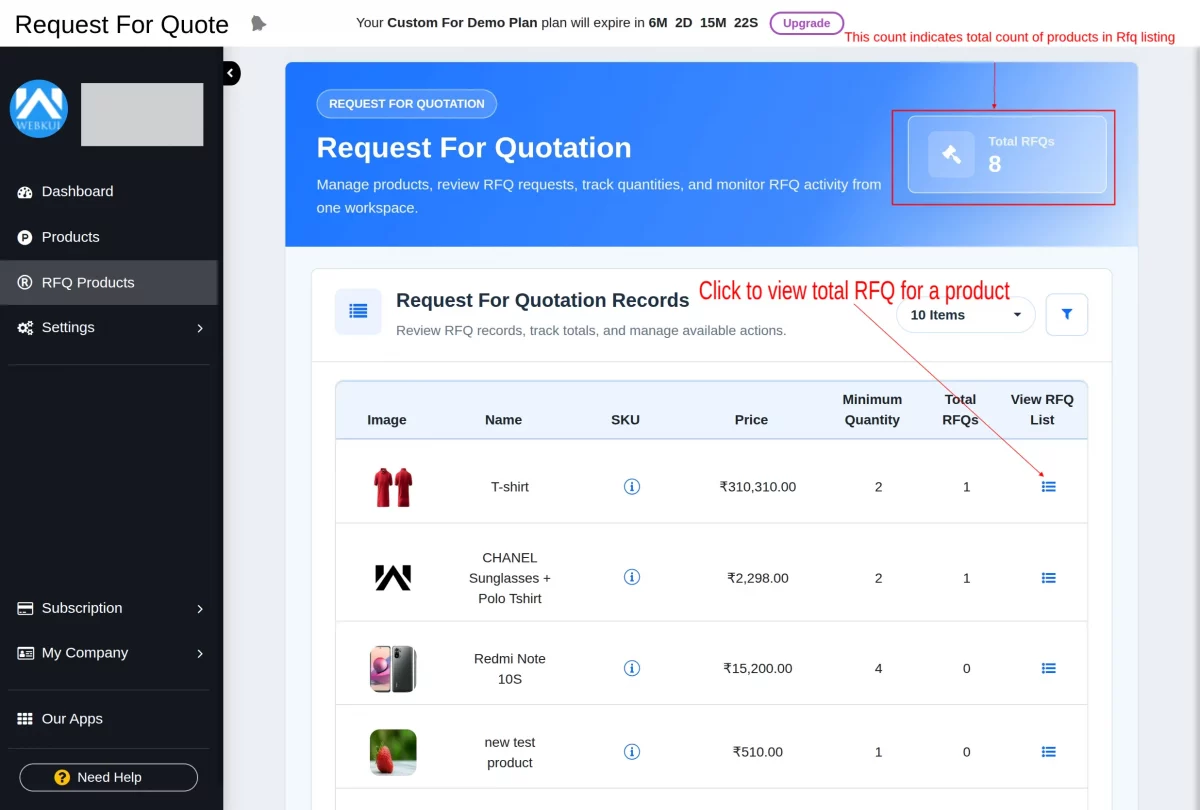Expand the Settings submenu chevron

[x=200, y=328]
